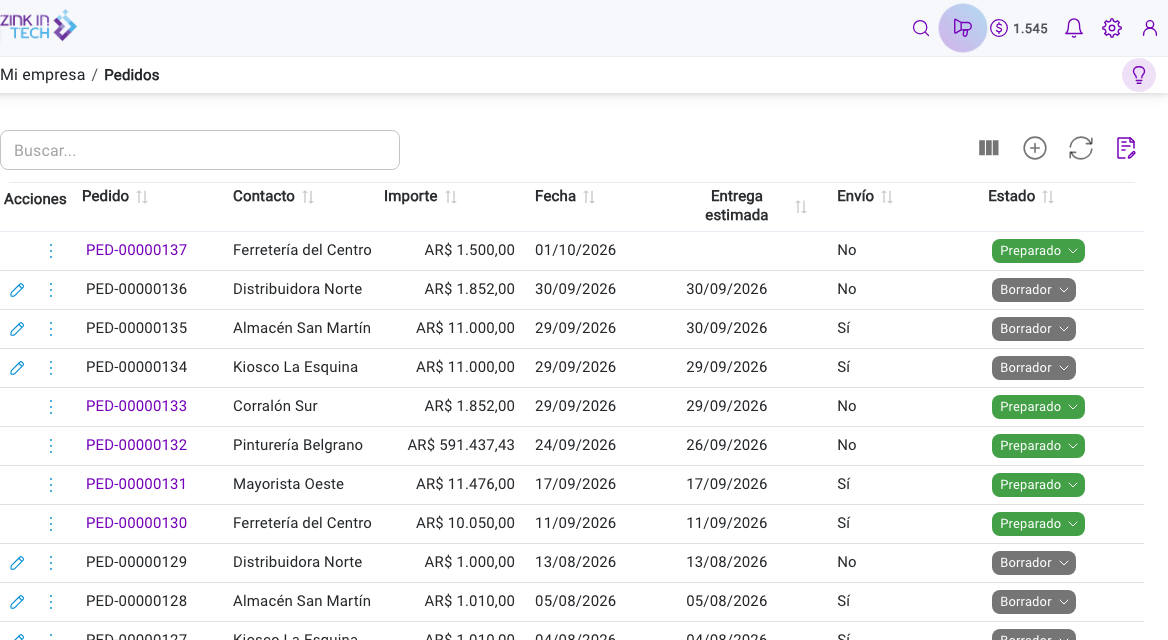Open order link PED-00000137
This screenshot has width=1168, height=640.
[136, 250]
